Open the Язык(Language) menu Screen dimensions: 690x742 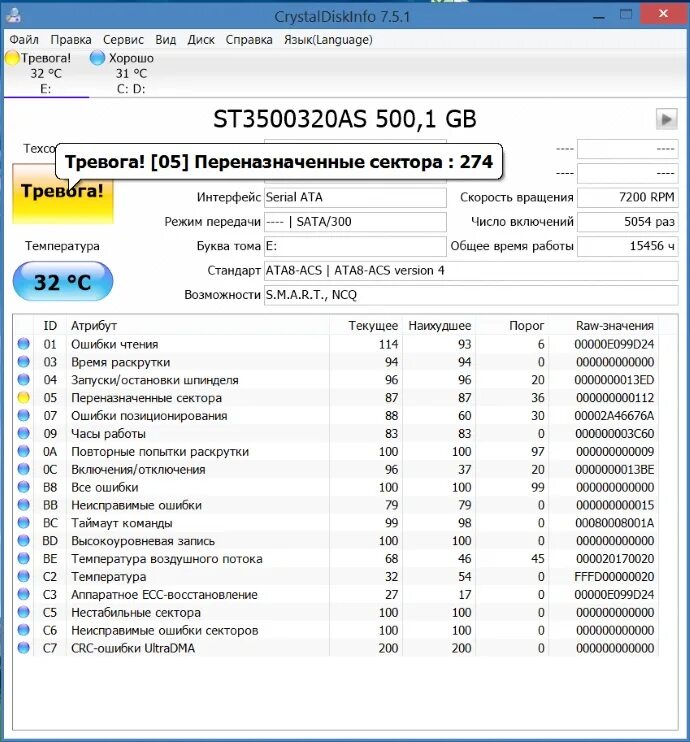point(328,40)
